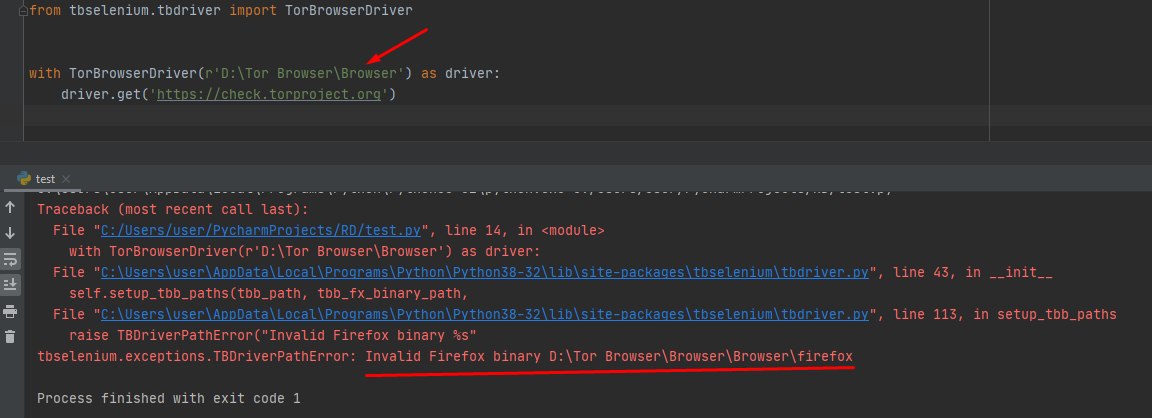Click the Down the Stack Trace arrow
This screenshot has height=418, width=1152.
[10, 234]
